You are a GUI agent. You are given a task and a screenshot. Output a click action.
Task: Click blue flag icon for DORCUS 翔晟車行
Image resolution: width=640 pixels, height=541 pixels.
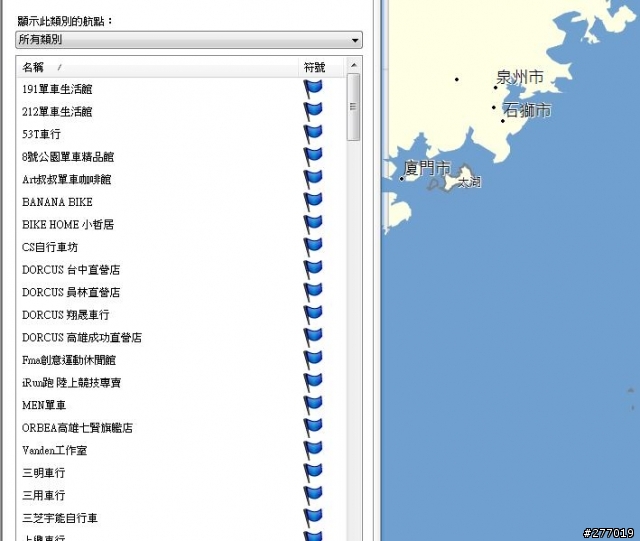pyautogui.click(x=313, y=315)
